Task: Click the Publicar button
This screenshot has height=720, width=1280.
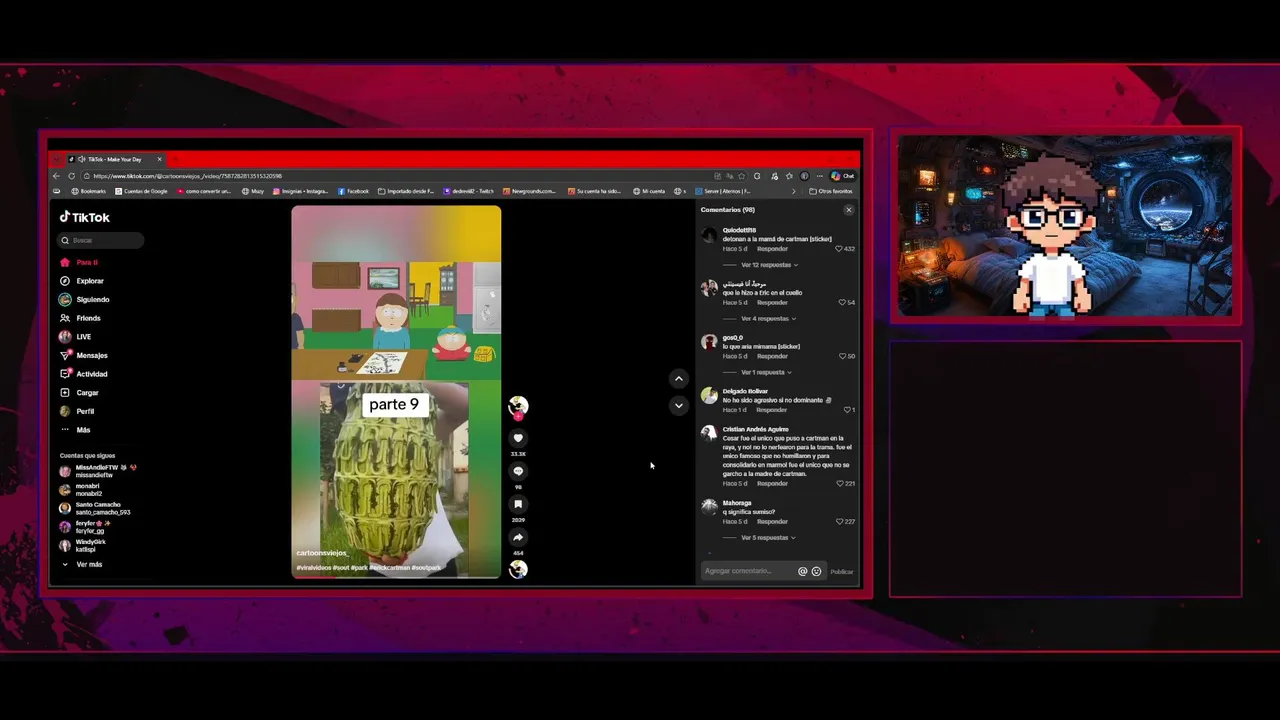Action: click(x=842, y=572)
